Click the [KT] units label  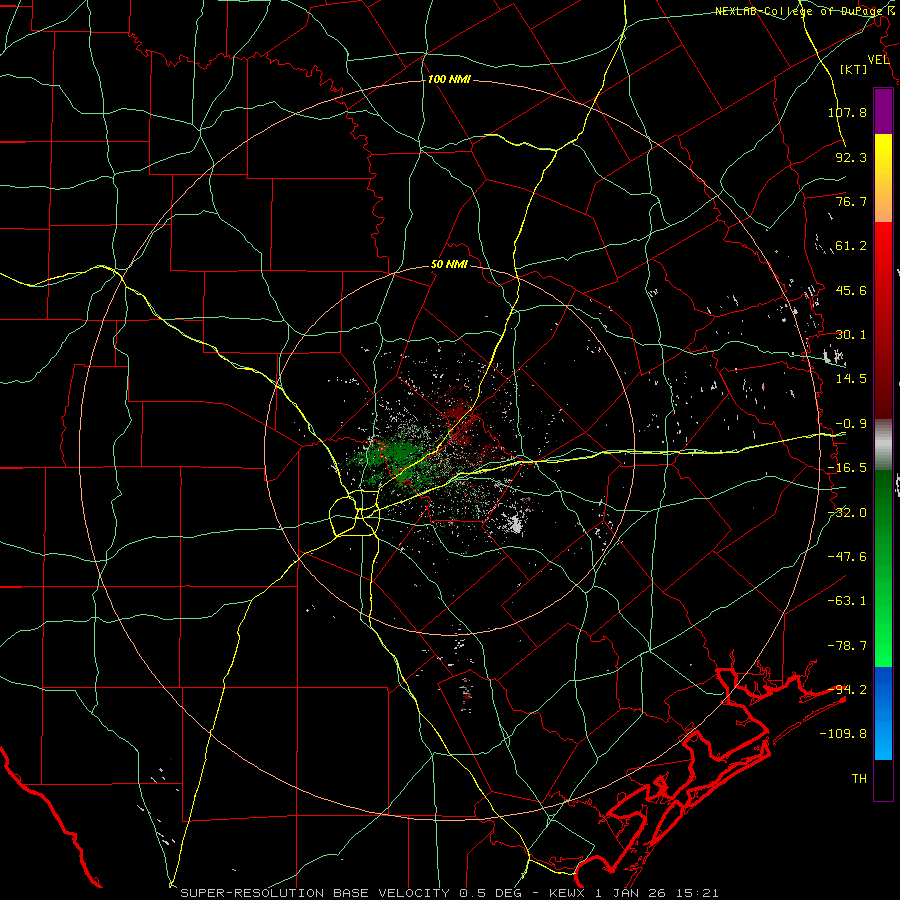(x=854, y=69)
